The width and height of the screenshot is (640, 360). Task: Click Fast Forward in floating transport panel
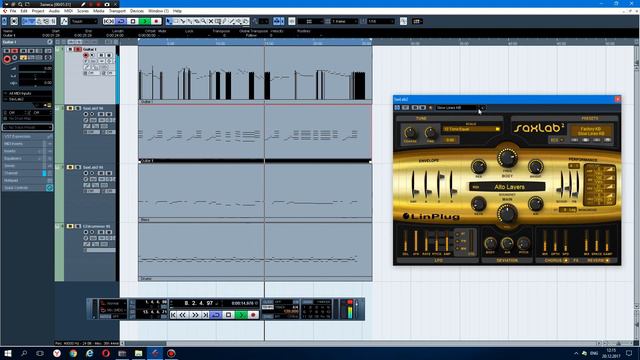195,315
